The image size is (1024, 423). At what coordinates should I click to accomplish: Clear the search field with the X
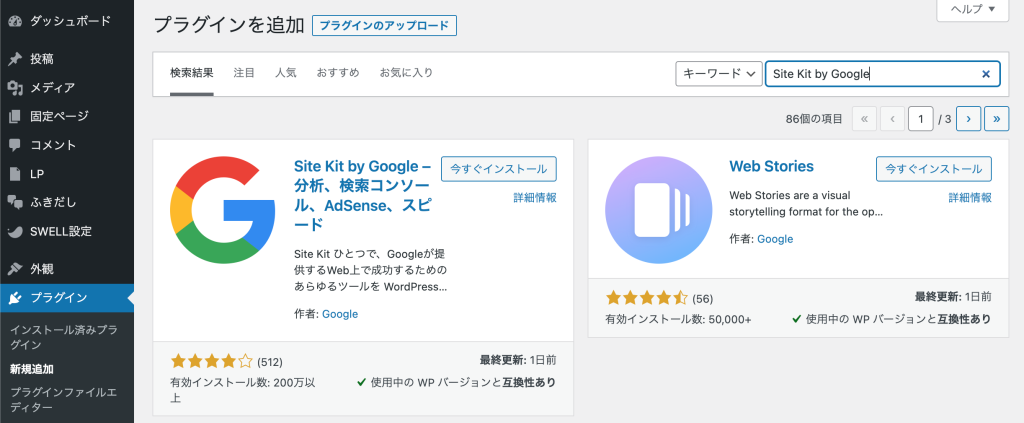[986, 74]
